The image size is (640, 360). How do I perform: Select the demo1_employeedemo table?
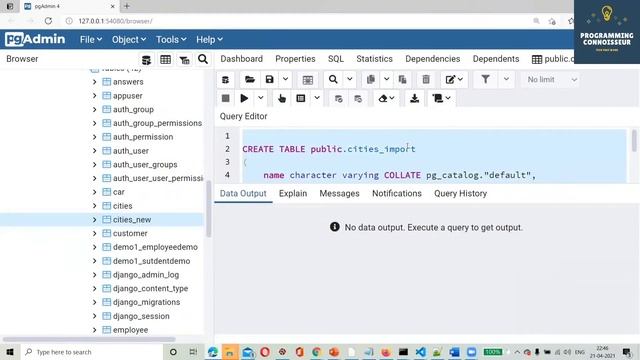(155, 247)
